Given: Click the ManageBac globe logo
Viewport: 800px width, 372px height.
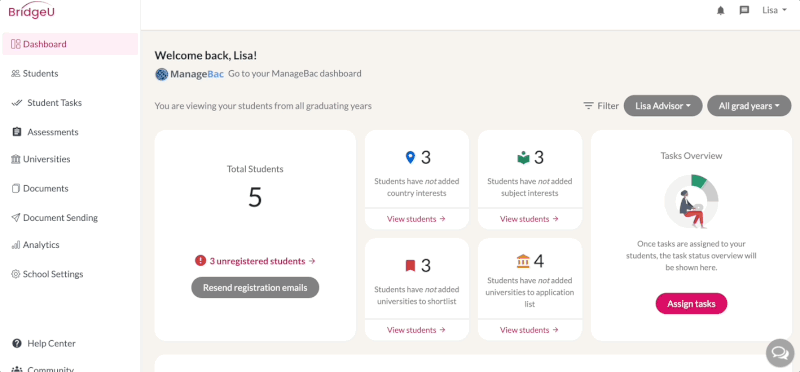Looking at the screenshot, I should click(x=162, y=74).
